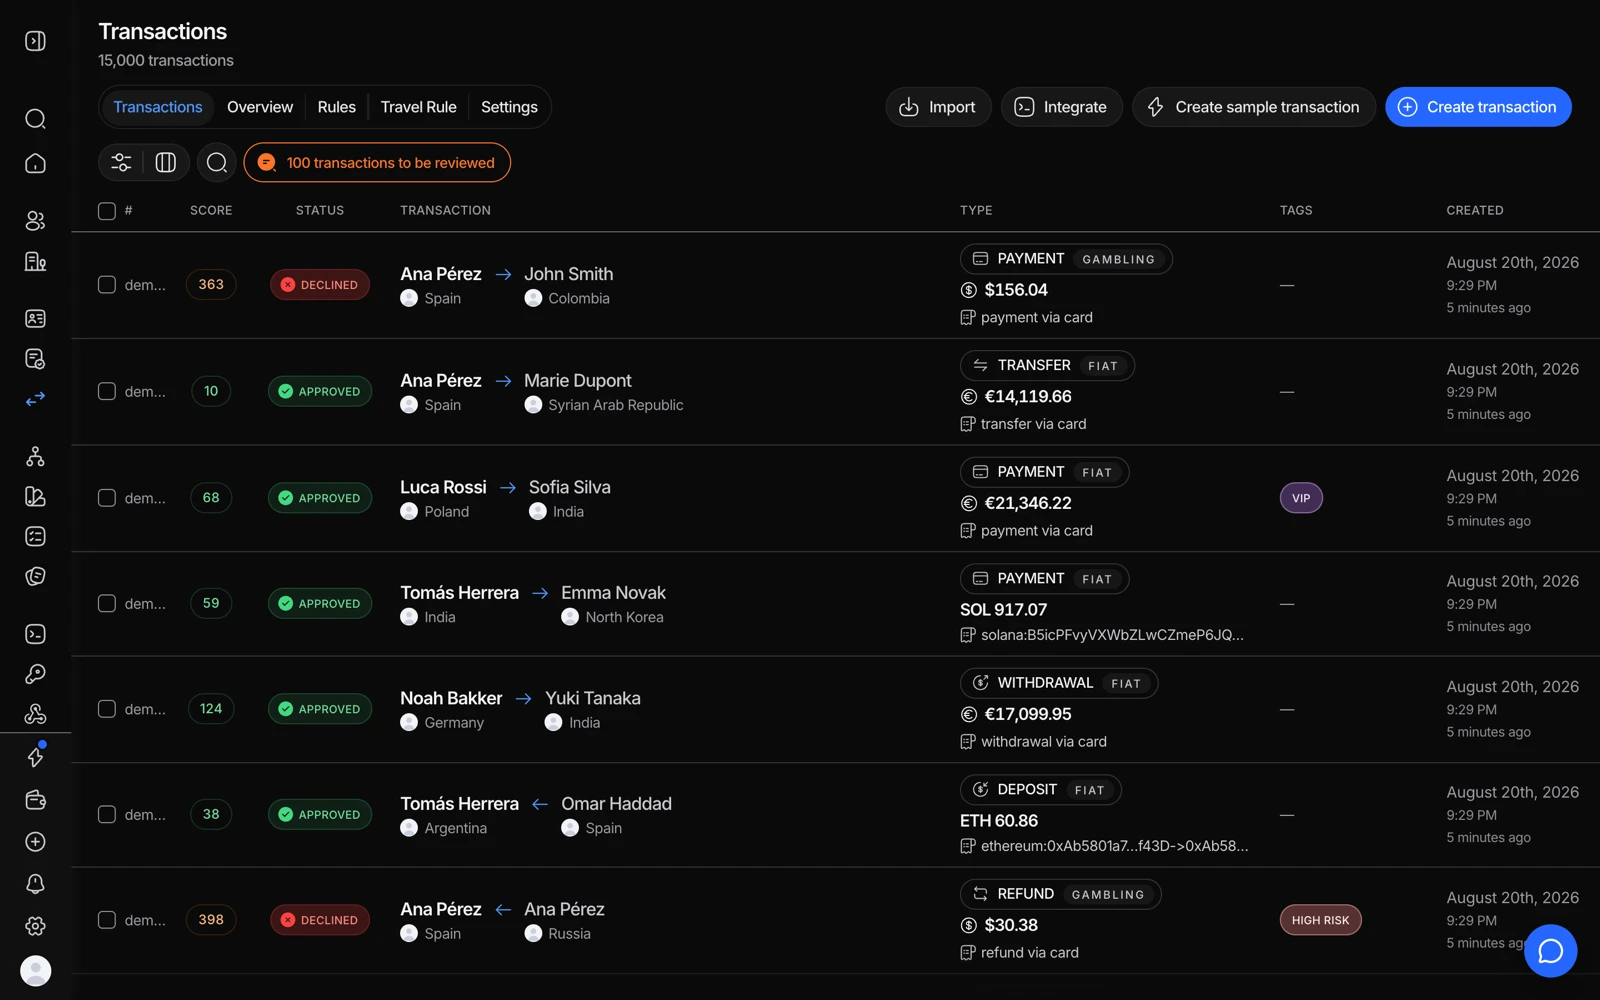Open the chart analytics icon in sidebar

(35, 496)
